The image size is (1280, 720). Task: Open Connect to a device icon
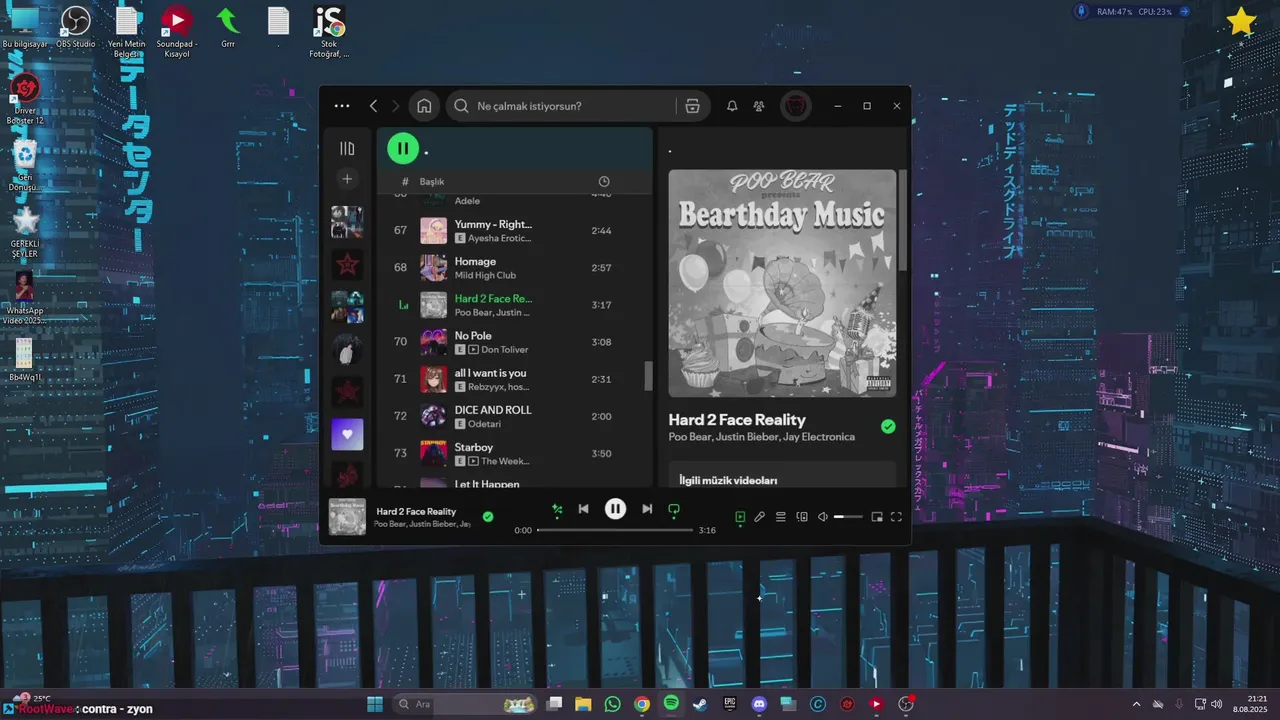pyautogui.click(x=802, y=517)
